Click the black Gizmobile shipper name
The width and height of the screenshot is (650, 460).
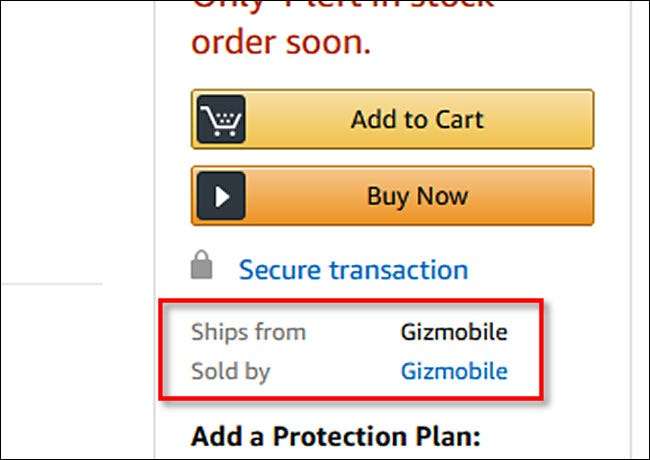click(x=454, y=332)
